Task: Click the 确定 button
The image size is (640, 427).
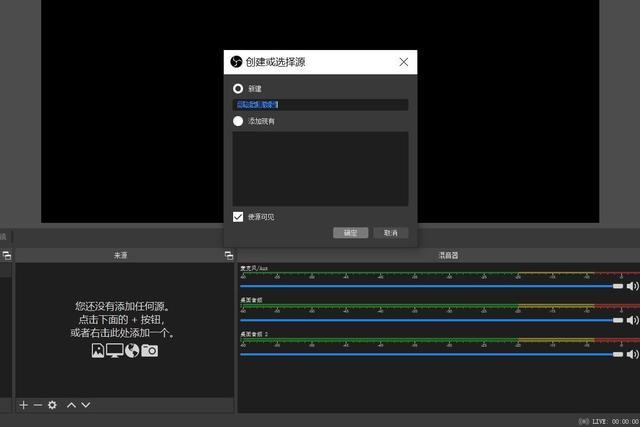Action: pos(350,233)
